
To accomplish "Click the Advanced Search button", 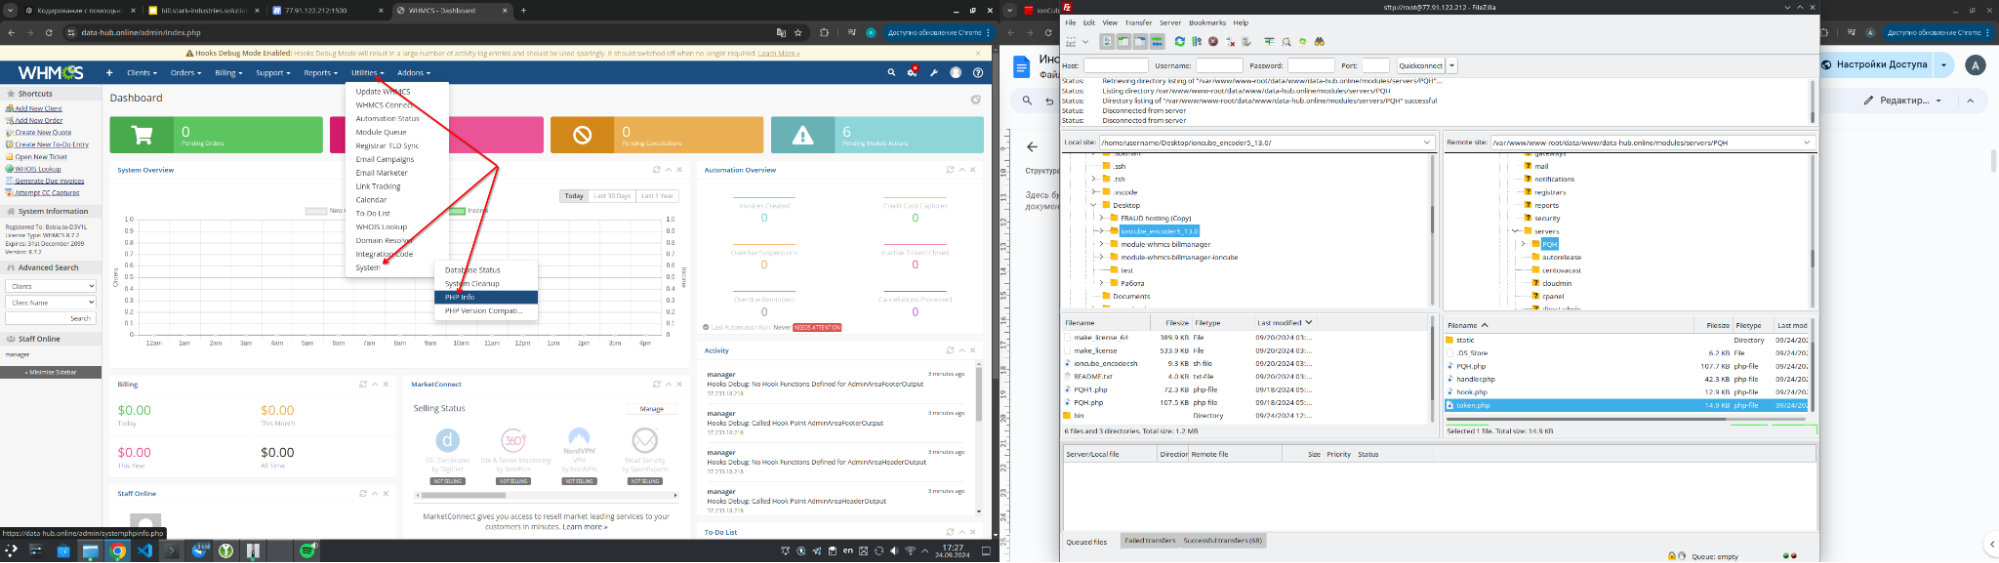I will (81, 318).
